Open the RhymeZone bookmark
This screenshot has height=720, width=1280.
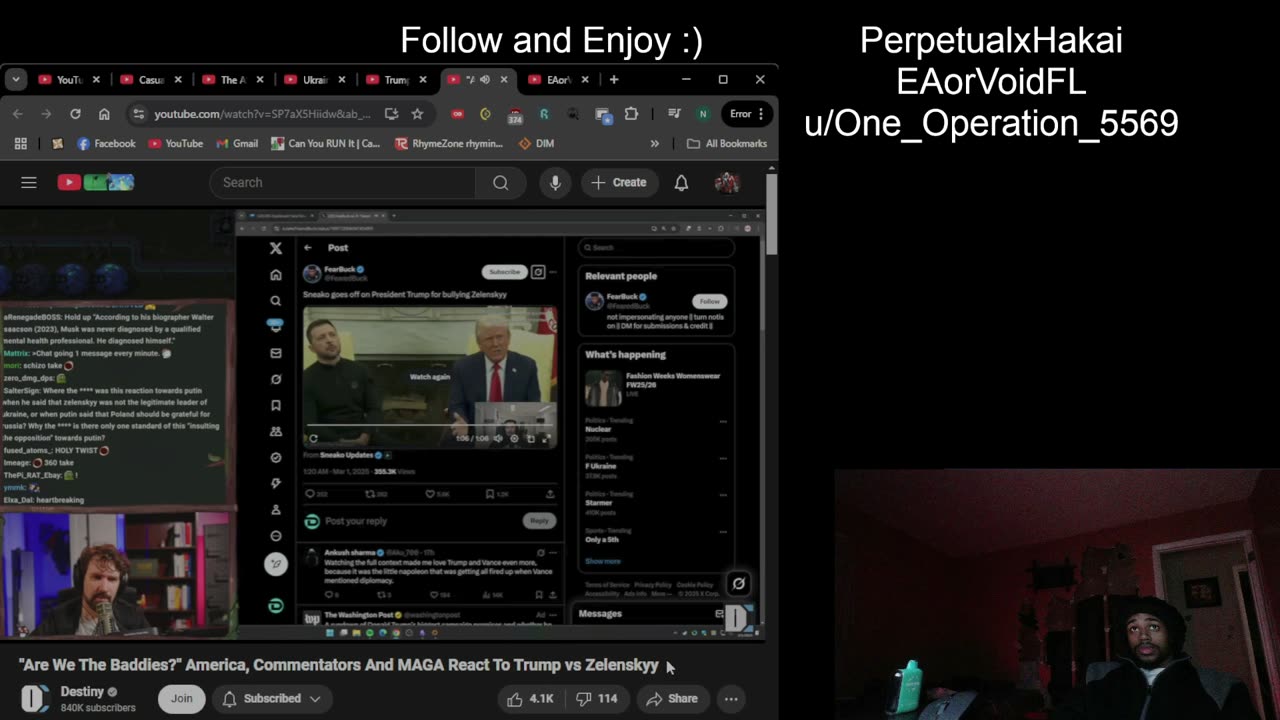pos(449,144)
